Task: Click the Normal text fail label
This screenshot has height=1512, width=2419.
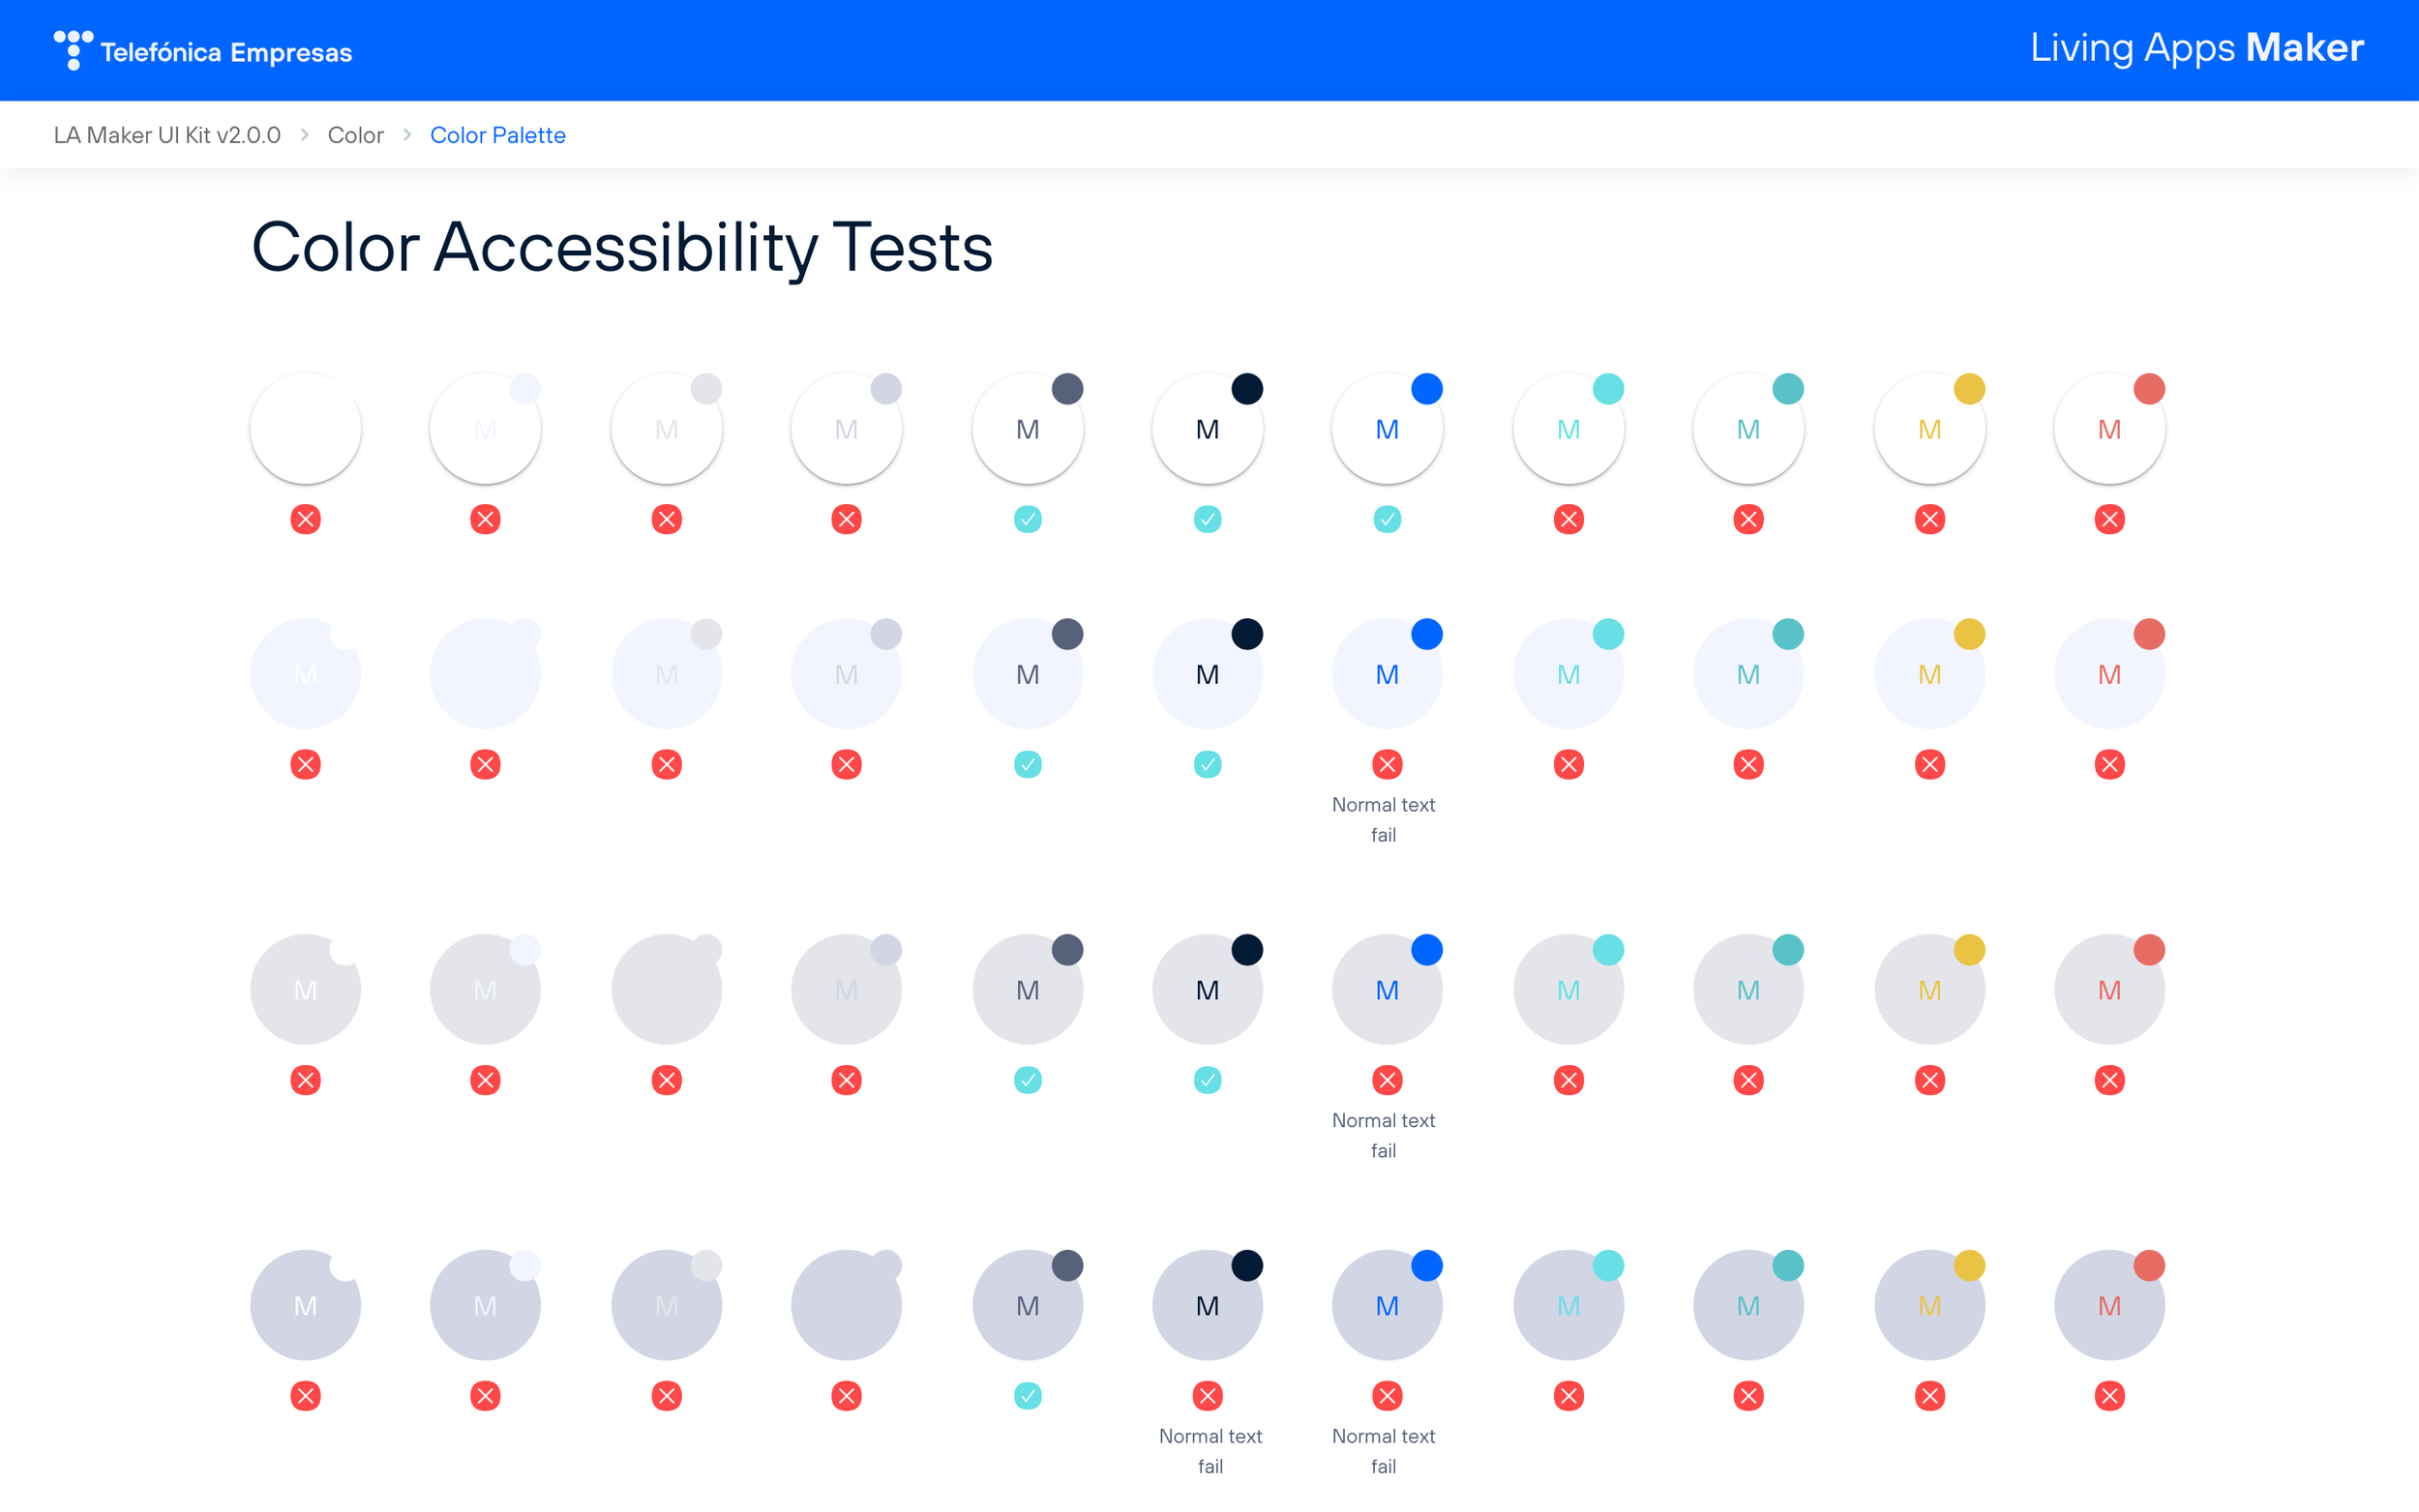Action: 1383,820
